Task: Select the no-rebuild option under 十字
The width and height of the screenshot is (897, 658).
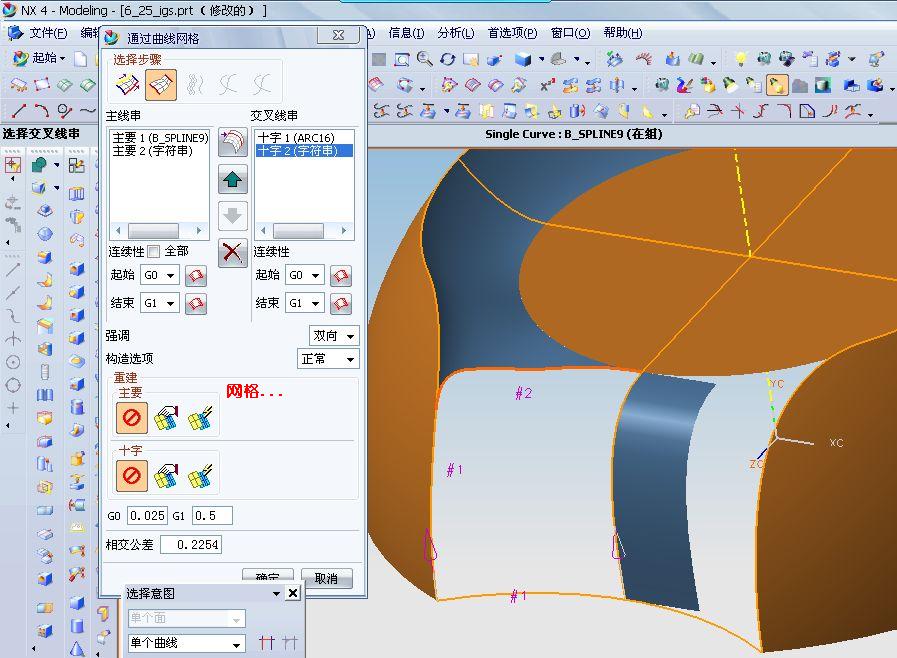Action: 132,476
